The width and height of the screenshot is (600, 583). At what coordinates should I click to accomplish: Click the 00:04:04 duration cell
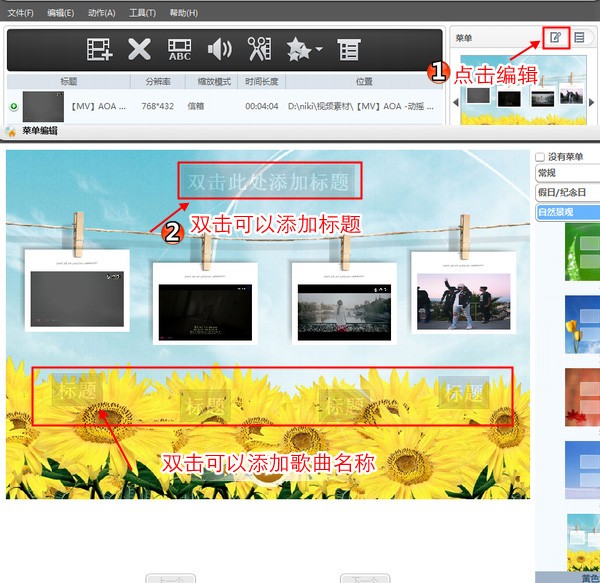point(262,106)
